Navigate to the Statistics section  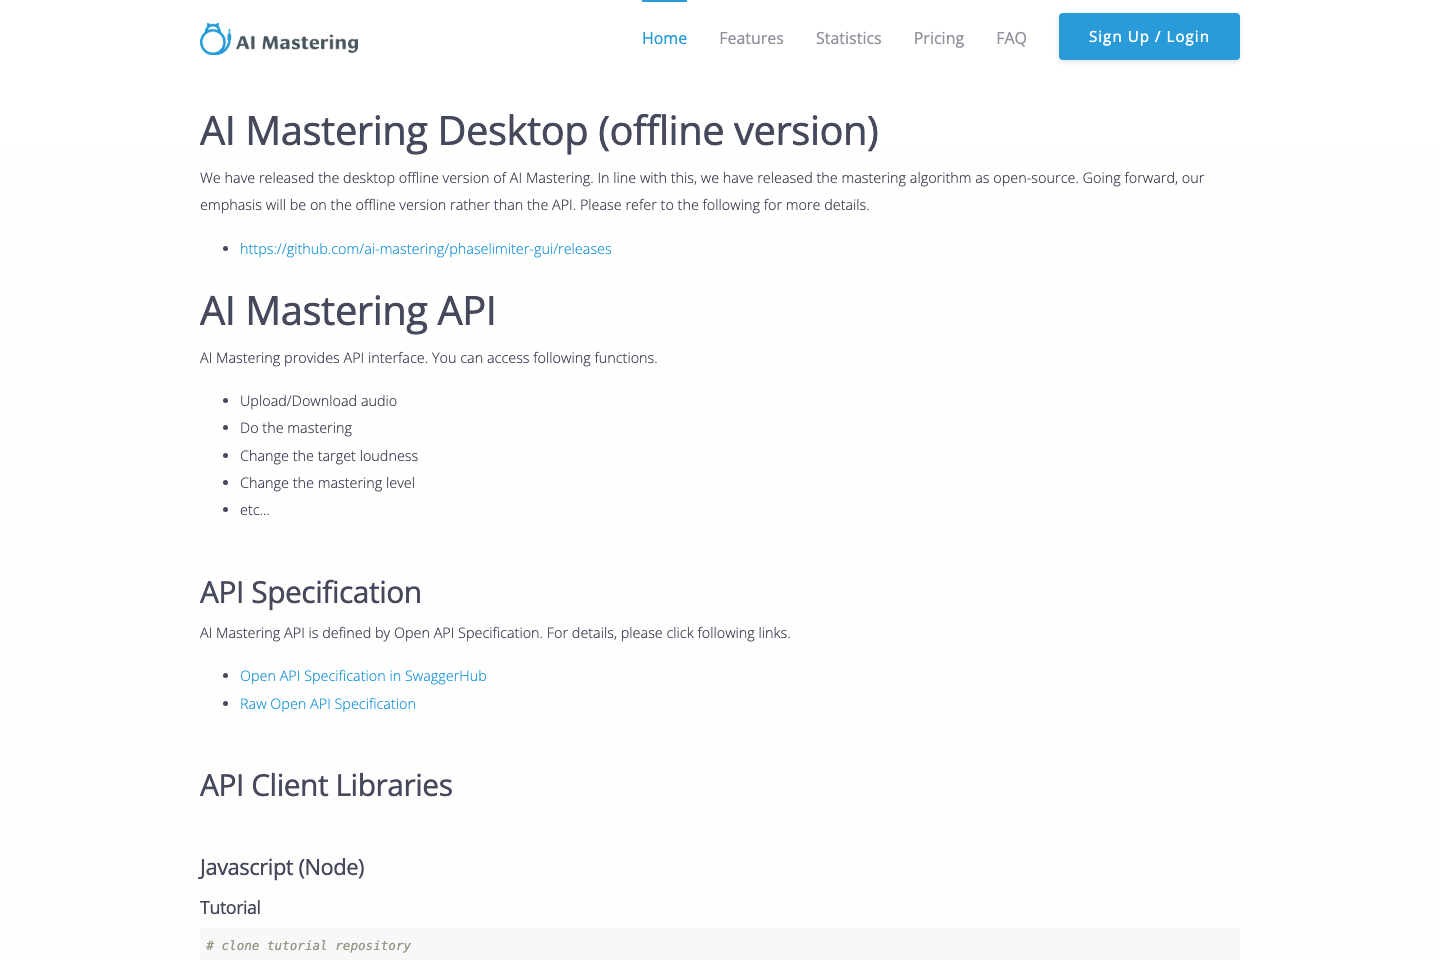[848, 38]
